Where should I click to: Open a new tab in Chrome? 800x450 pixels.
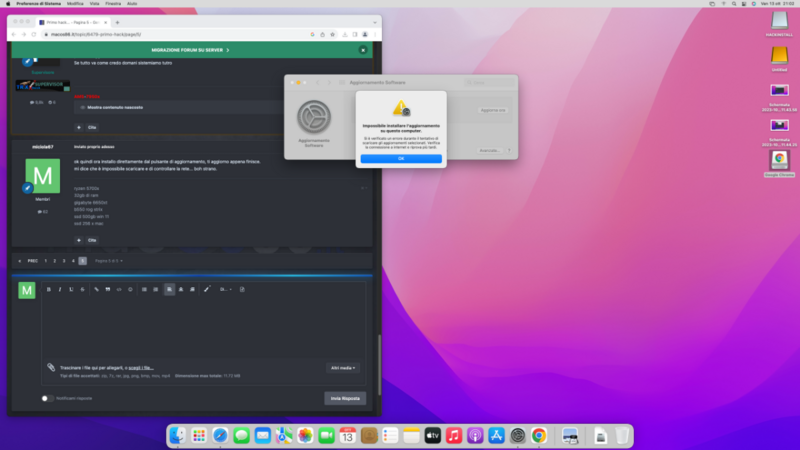tap(117, 22)
